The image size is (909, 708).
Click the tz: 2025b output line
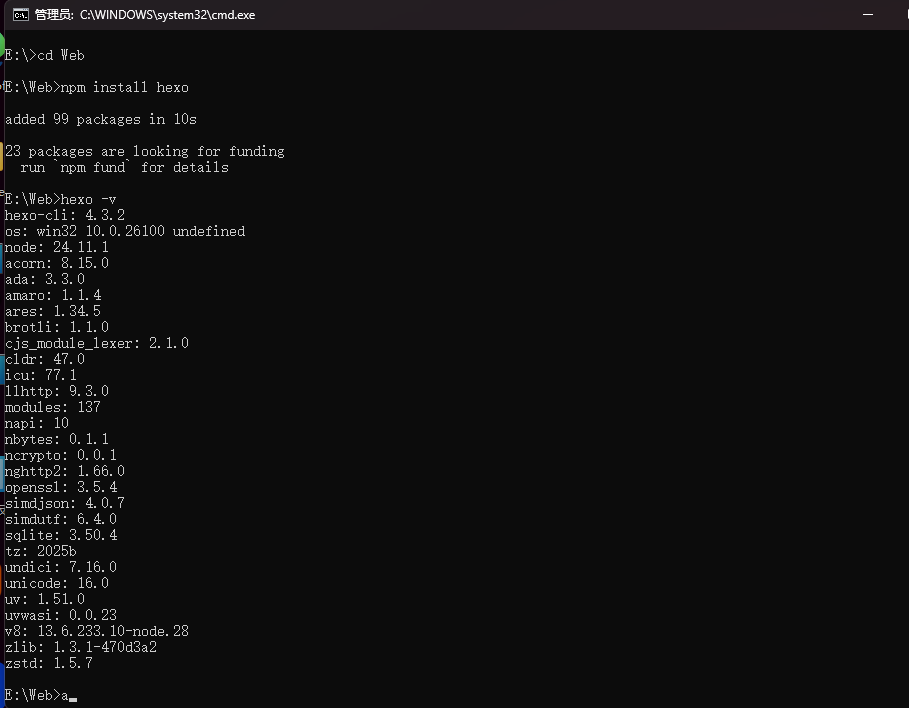tap(40, 551)
